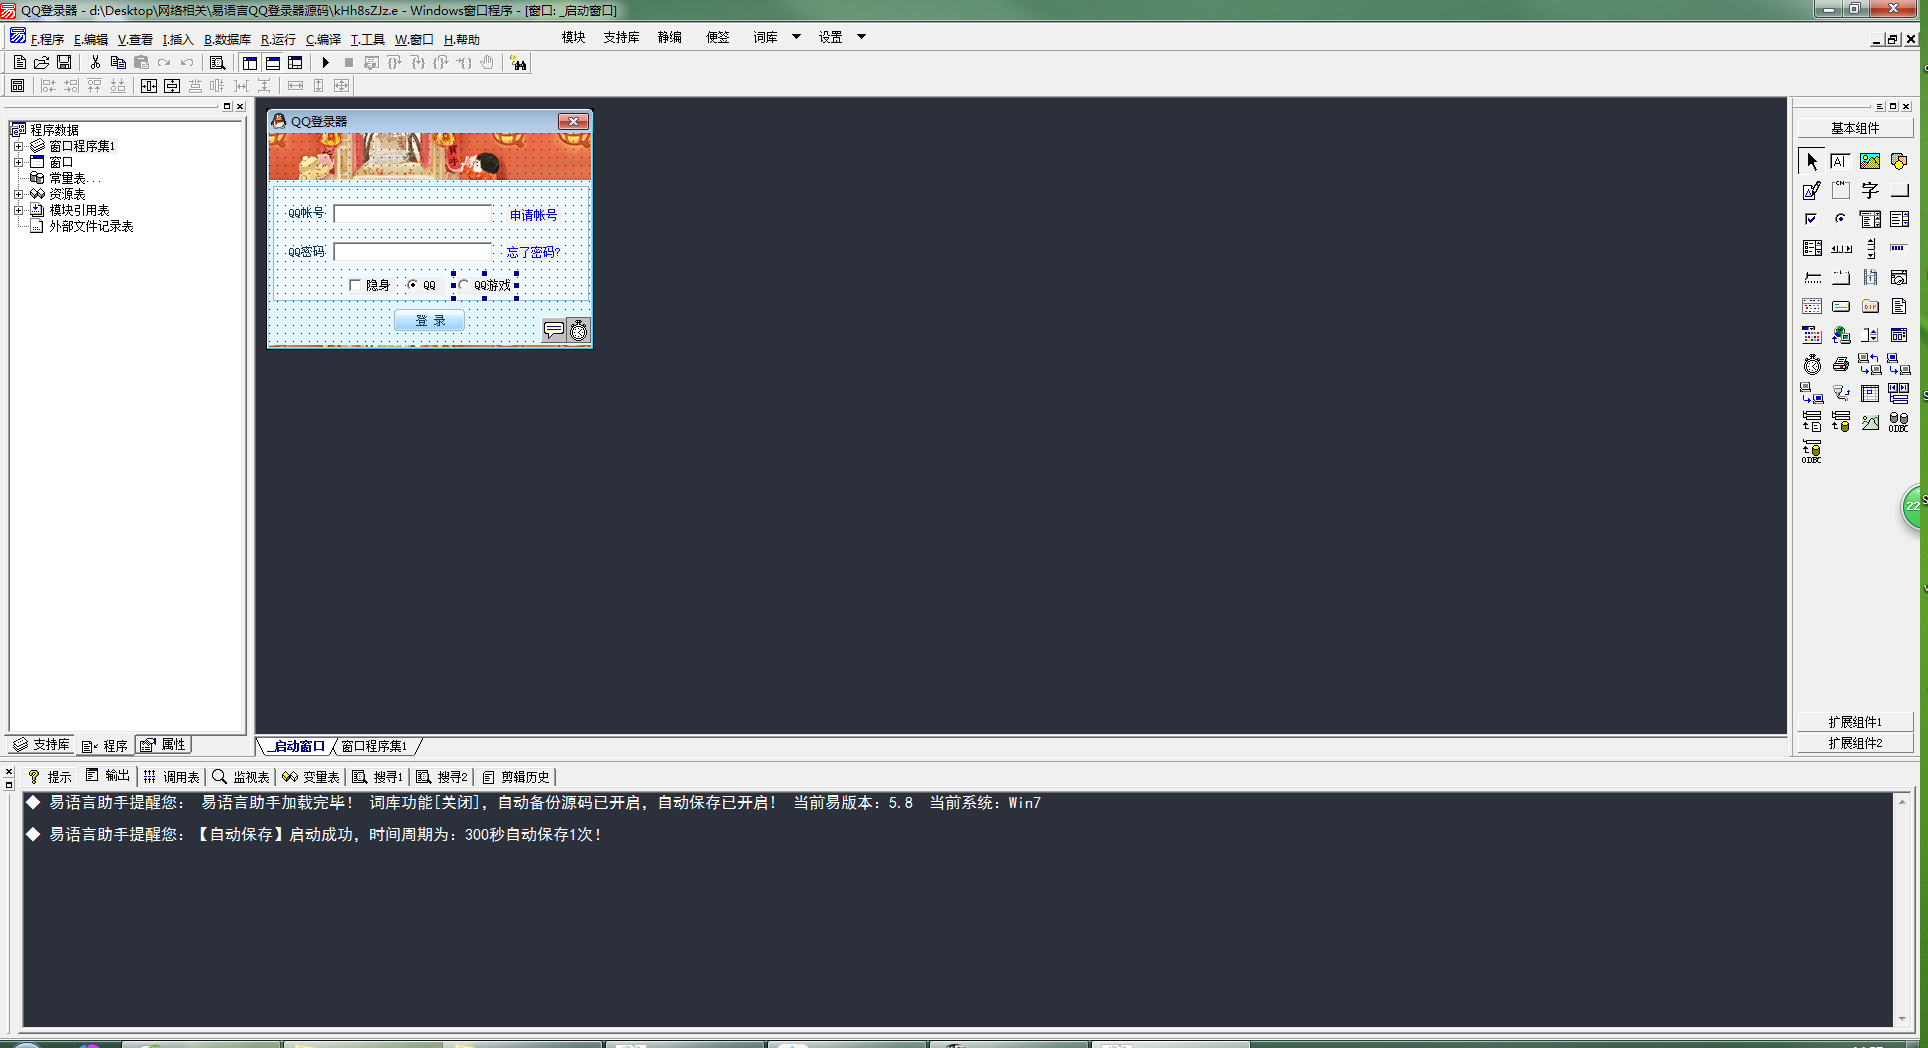Click the binoculars search help icon
Viewport: 1928px width, 1048px height.
point(518,63)
